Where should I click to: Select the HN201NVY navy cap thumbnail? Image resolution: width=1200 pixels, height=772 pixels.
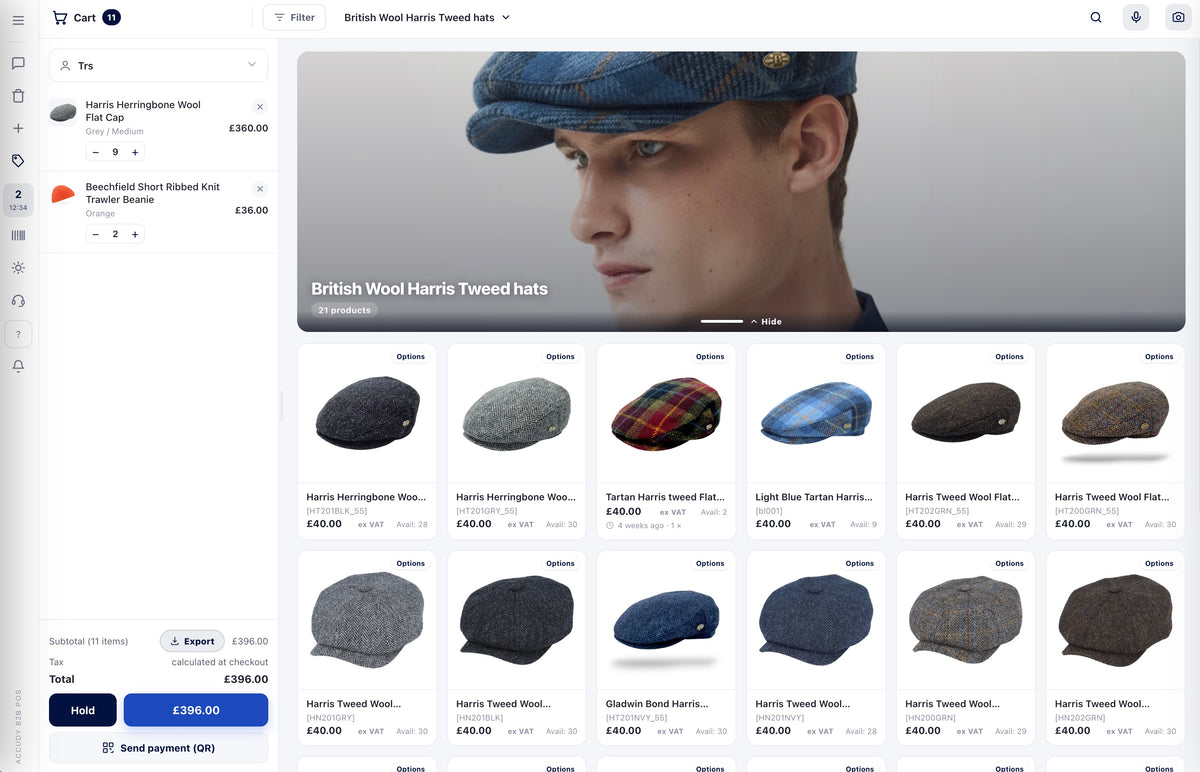[816, 620]
